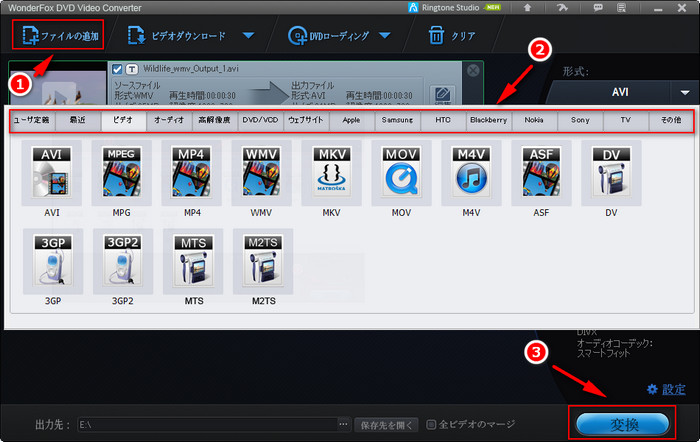Click the DVDローディング toolbar button
The width and height of the screenshot is (700, 442).
pos(329,35)
